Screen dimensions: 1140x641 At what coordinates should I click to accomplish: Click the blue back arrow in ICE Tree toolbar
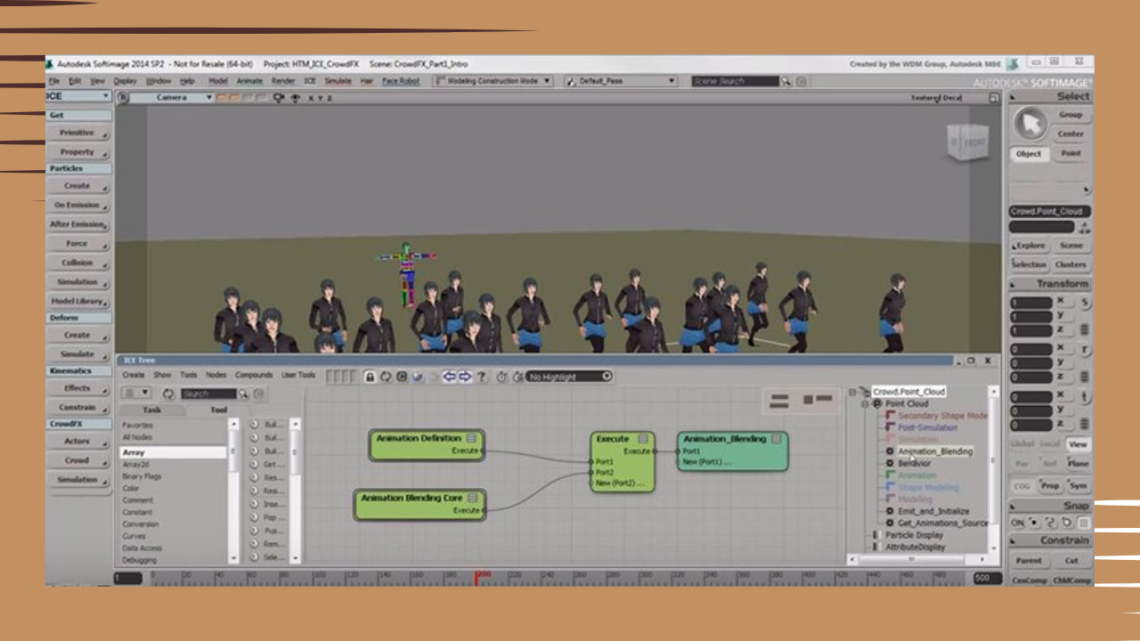tap(447, 377)
